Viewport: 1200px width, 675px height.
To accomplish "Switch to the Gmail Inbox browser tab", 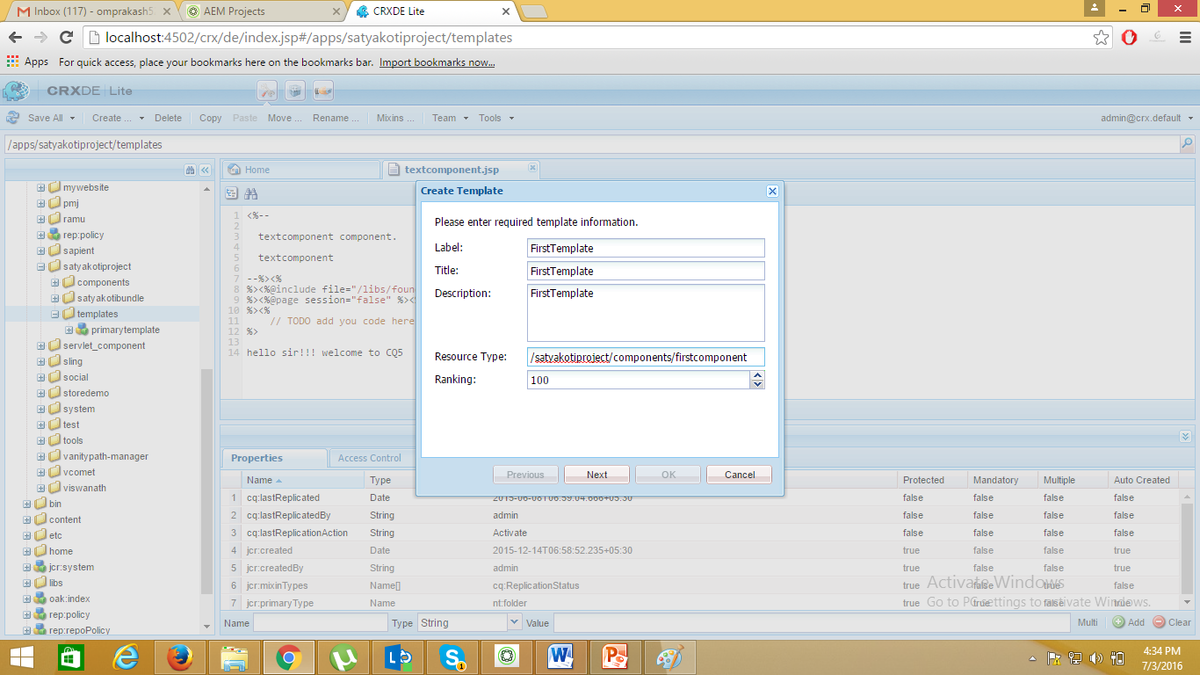I will (x=90, y=11).
